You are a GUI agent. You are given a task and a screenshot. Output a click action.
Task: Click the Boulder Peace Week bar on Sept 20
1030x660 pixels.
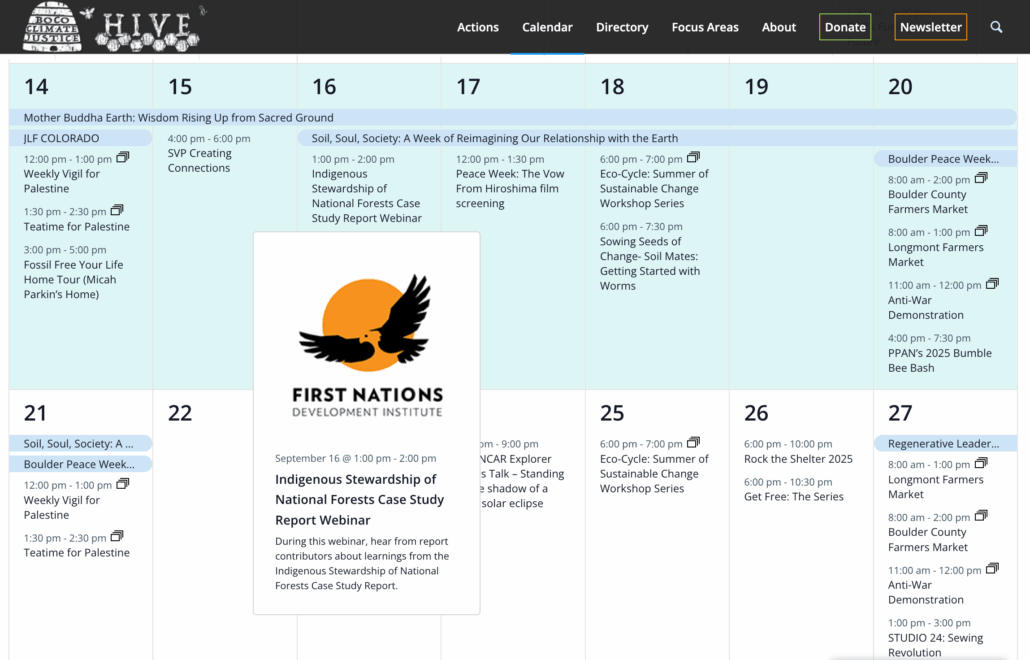pyautogui.click(x=943, y=159)
